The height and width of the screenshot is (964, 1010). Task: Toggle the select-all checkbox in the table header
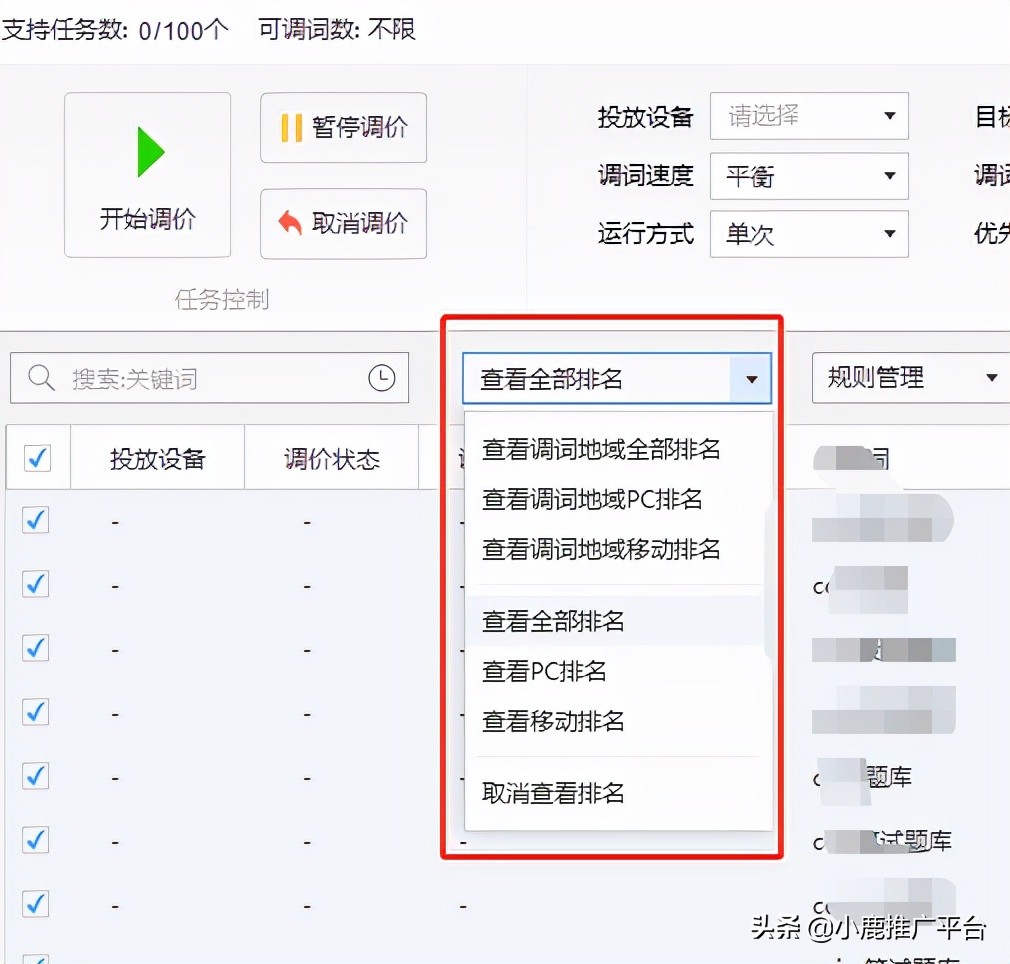(37, 456)
